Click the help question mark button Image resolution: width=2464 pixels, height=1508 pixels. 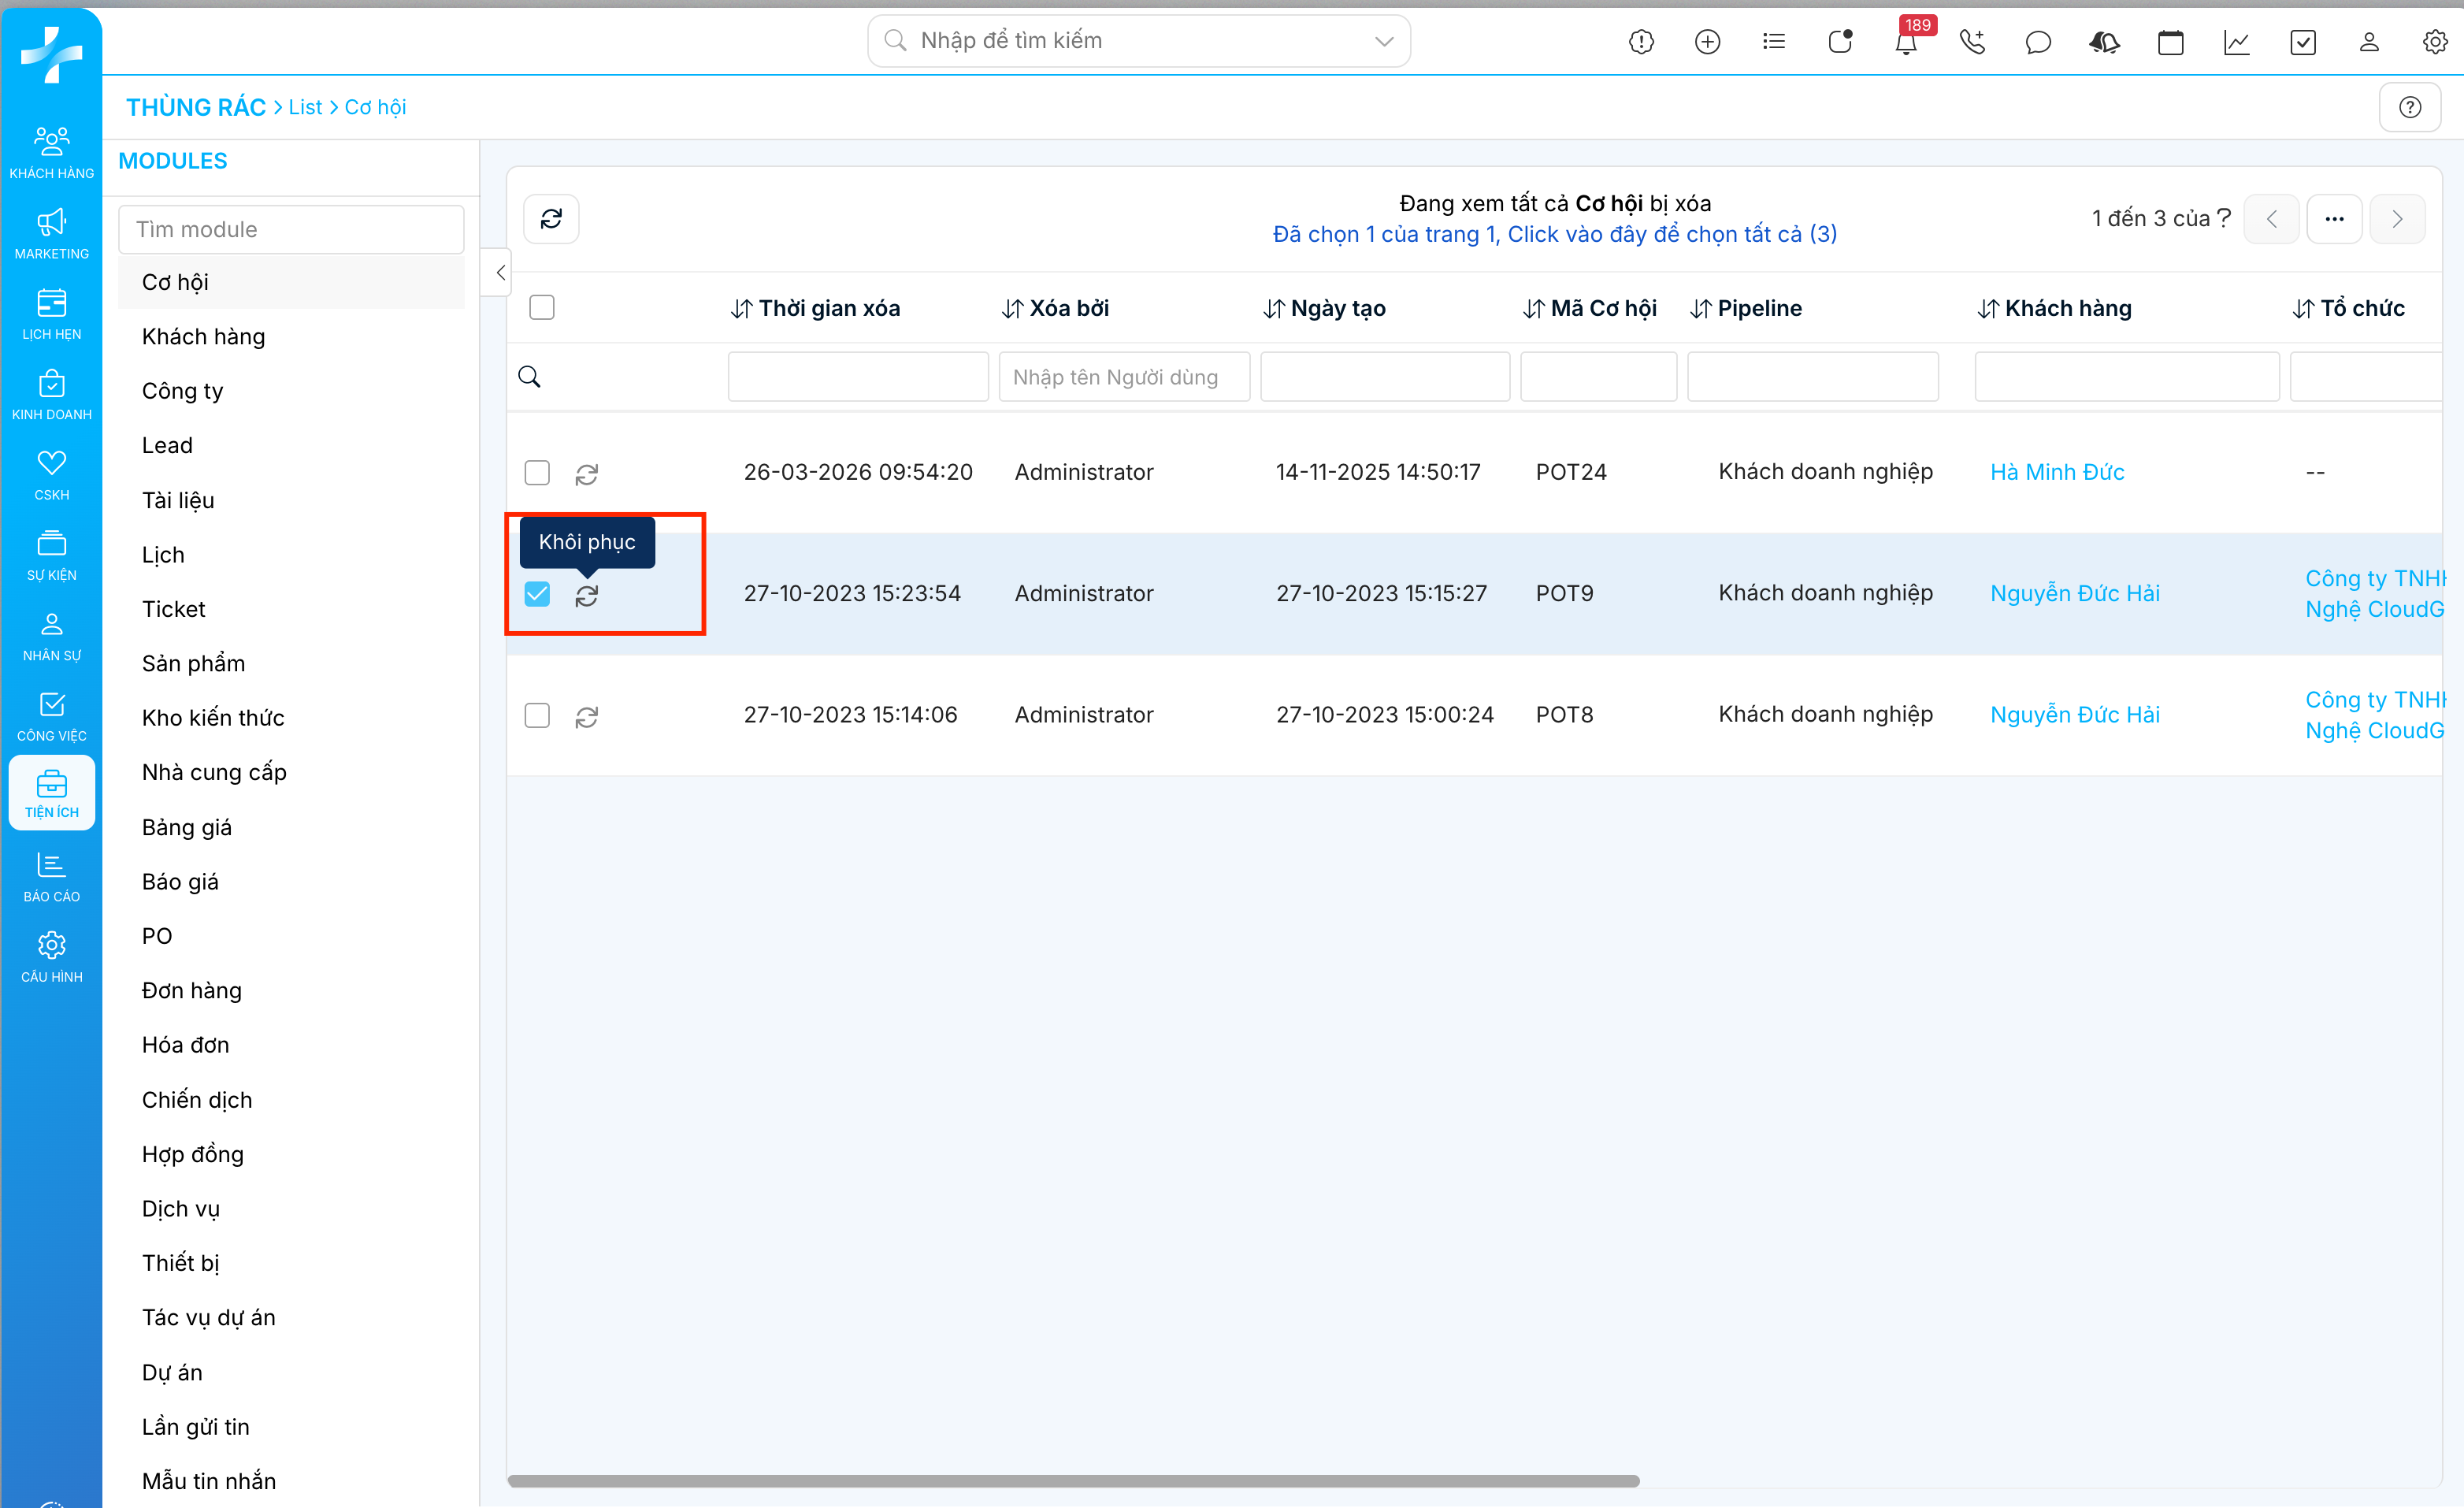pyautogui.click(x=2409, y=107)
